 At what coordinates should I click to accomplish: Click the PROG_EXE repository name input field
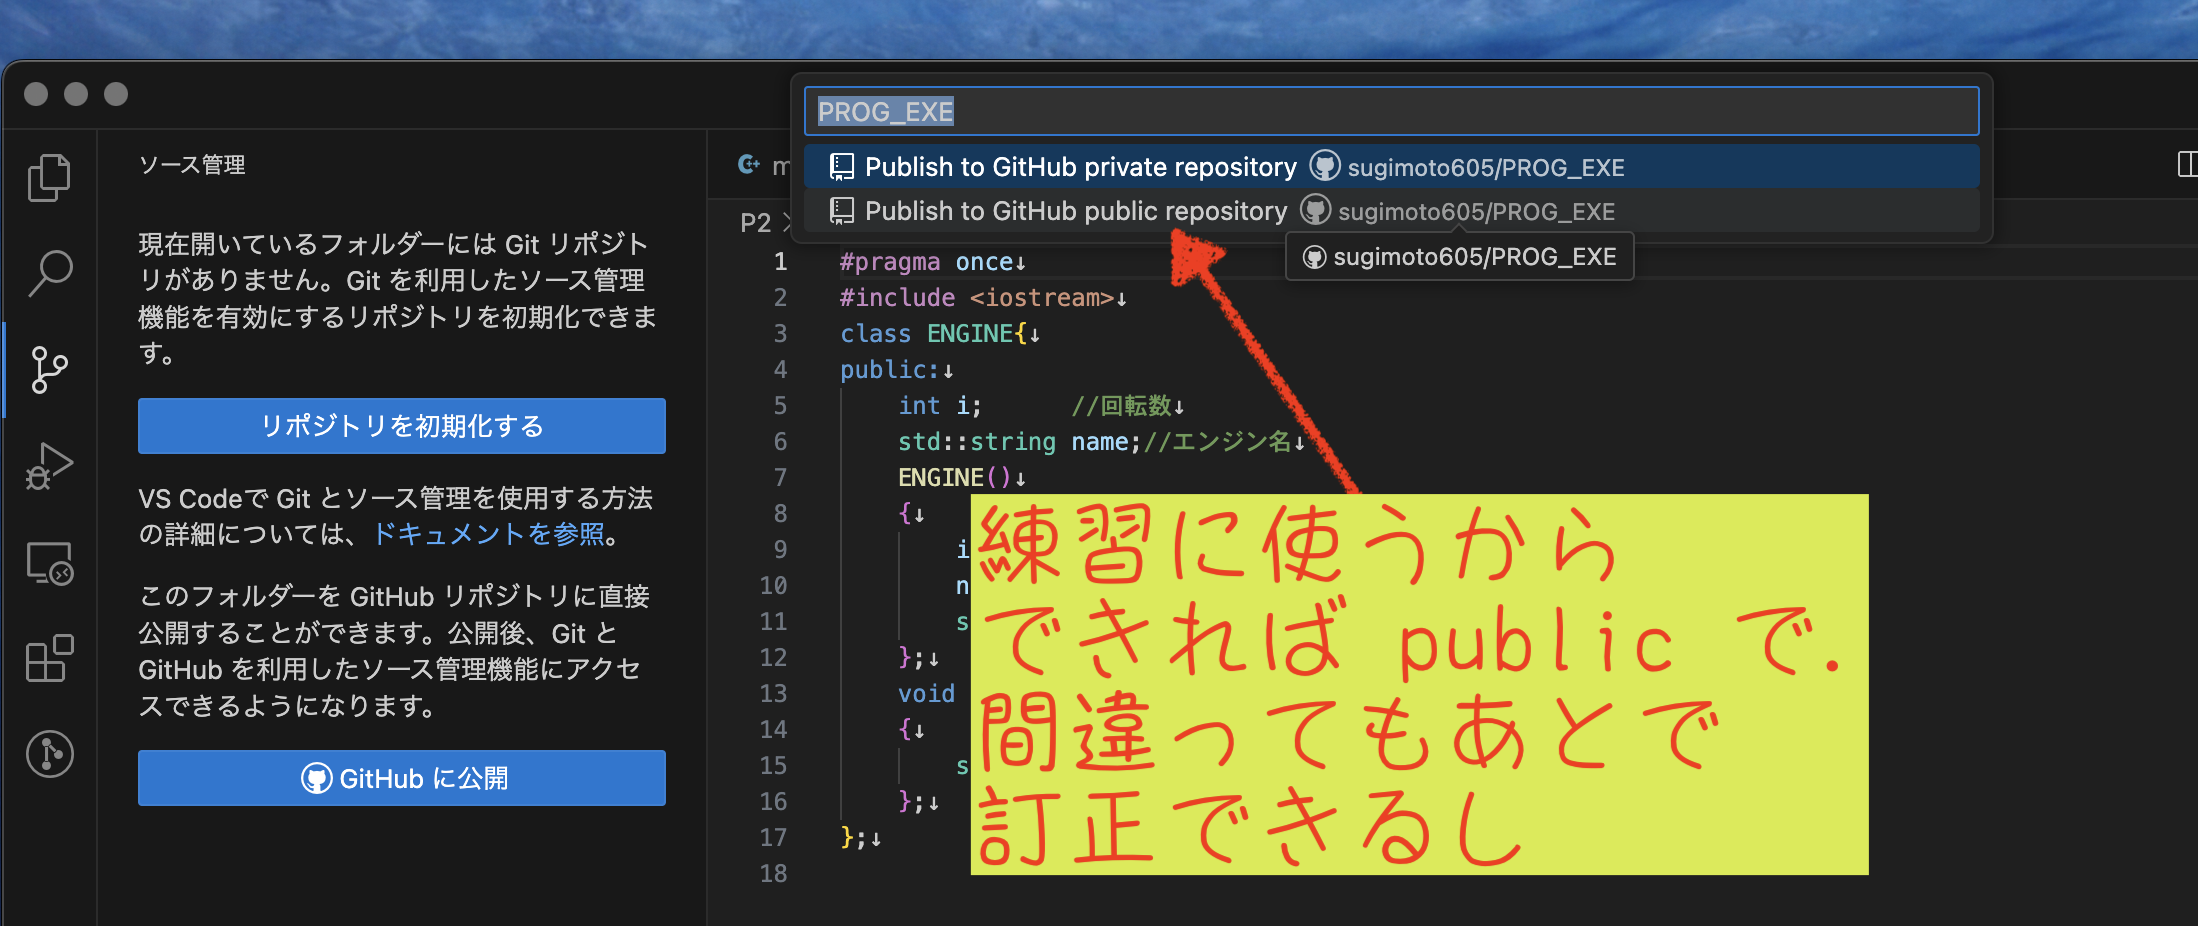(x=1391, y=111)
